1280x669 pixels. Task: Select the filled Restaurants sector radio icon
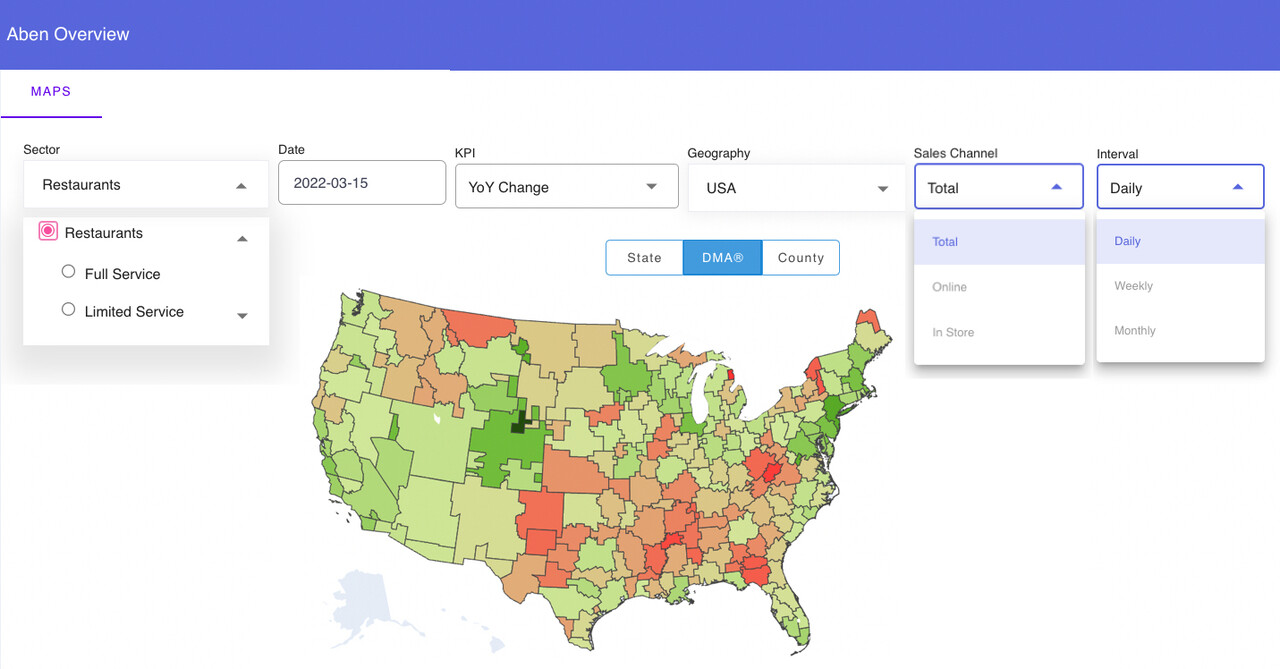tap(48, 230)
